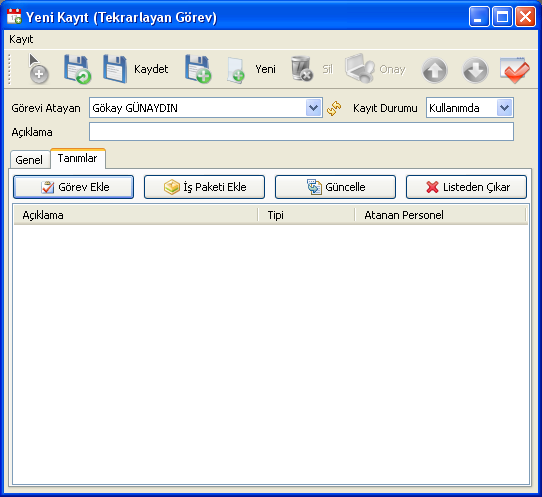The width and height of the screenshot is (542, 497).
Task: Click the Görev Ekle button
Action: click(73, 187)
